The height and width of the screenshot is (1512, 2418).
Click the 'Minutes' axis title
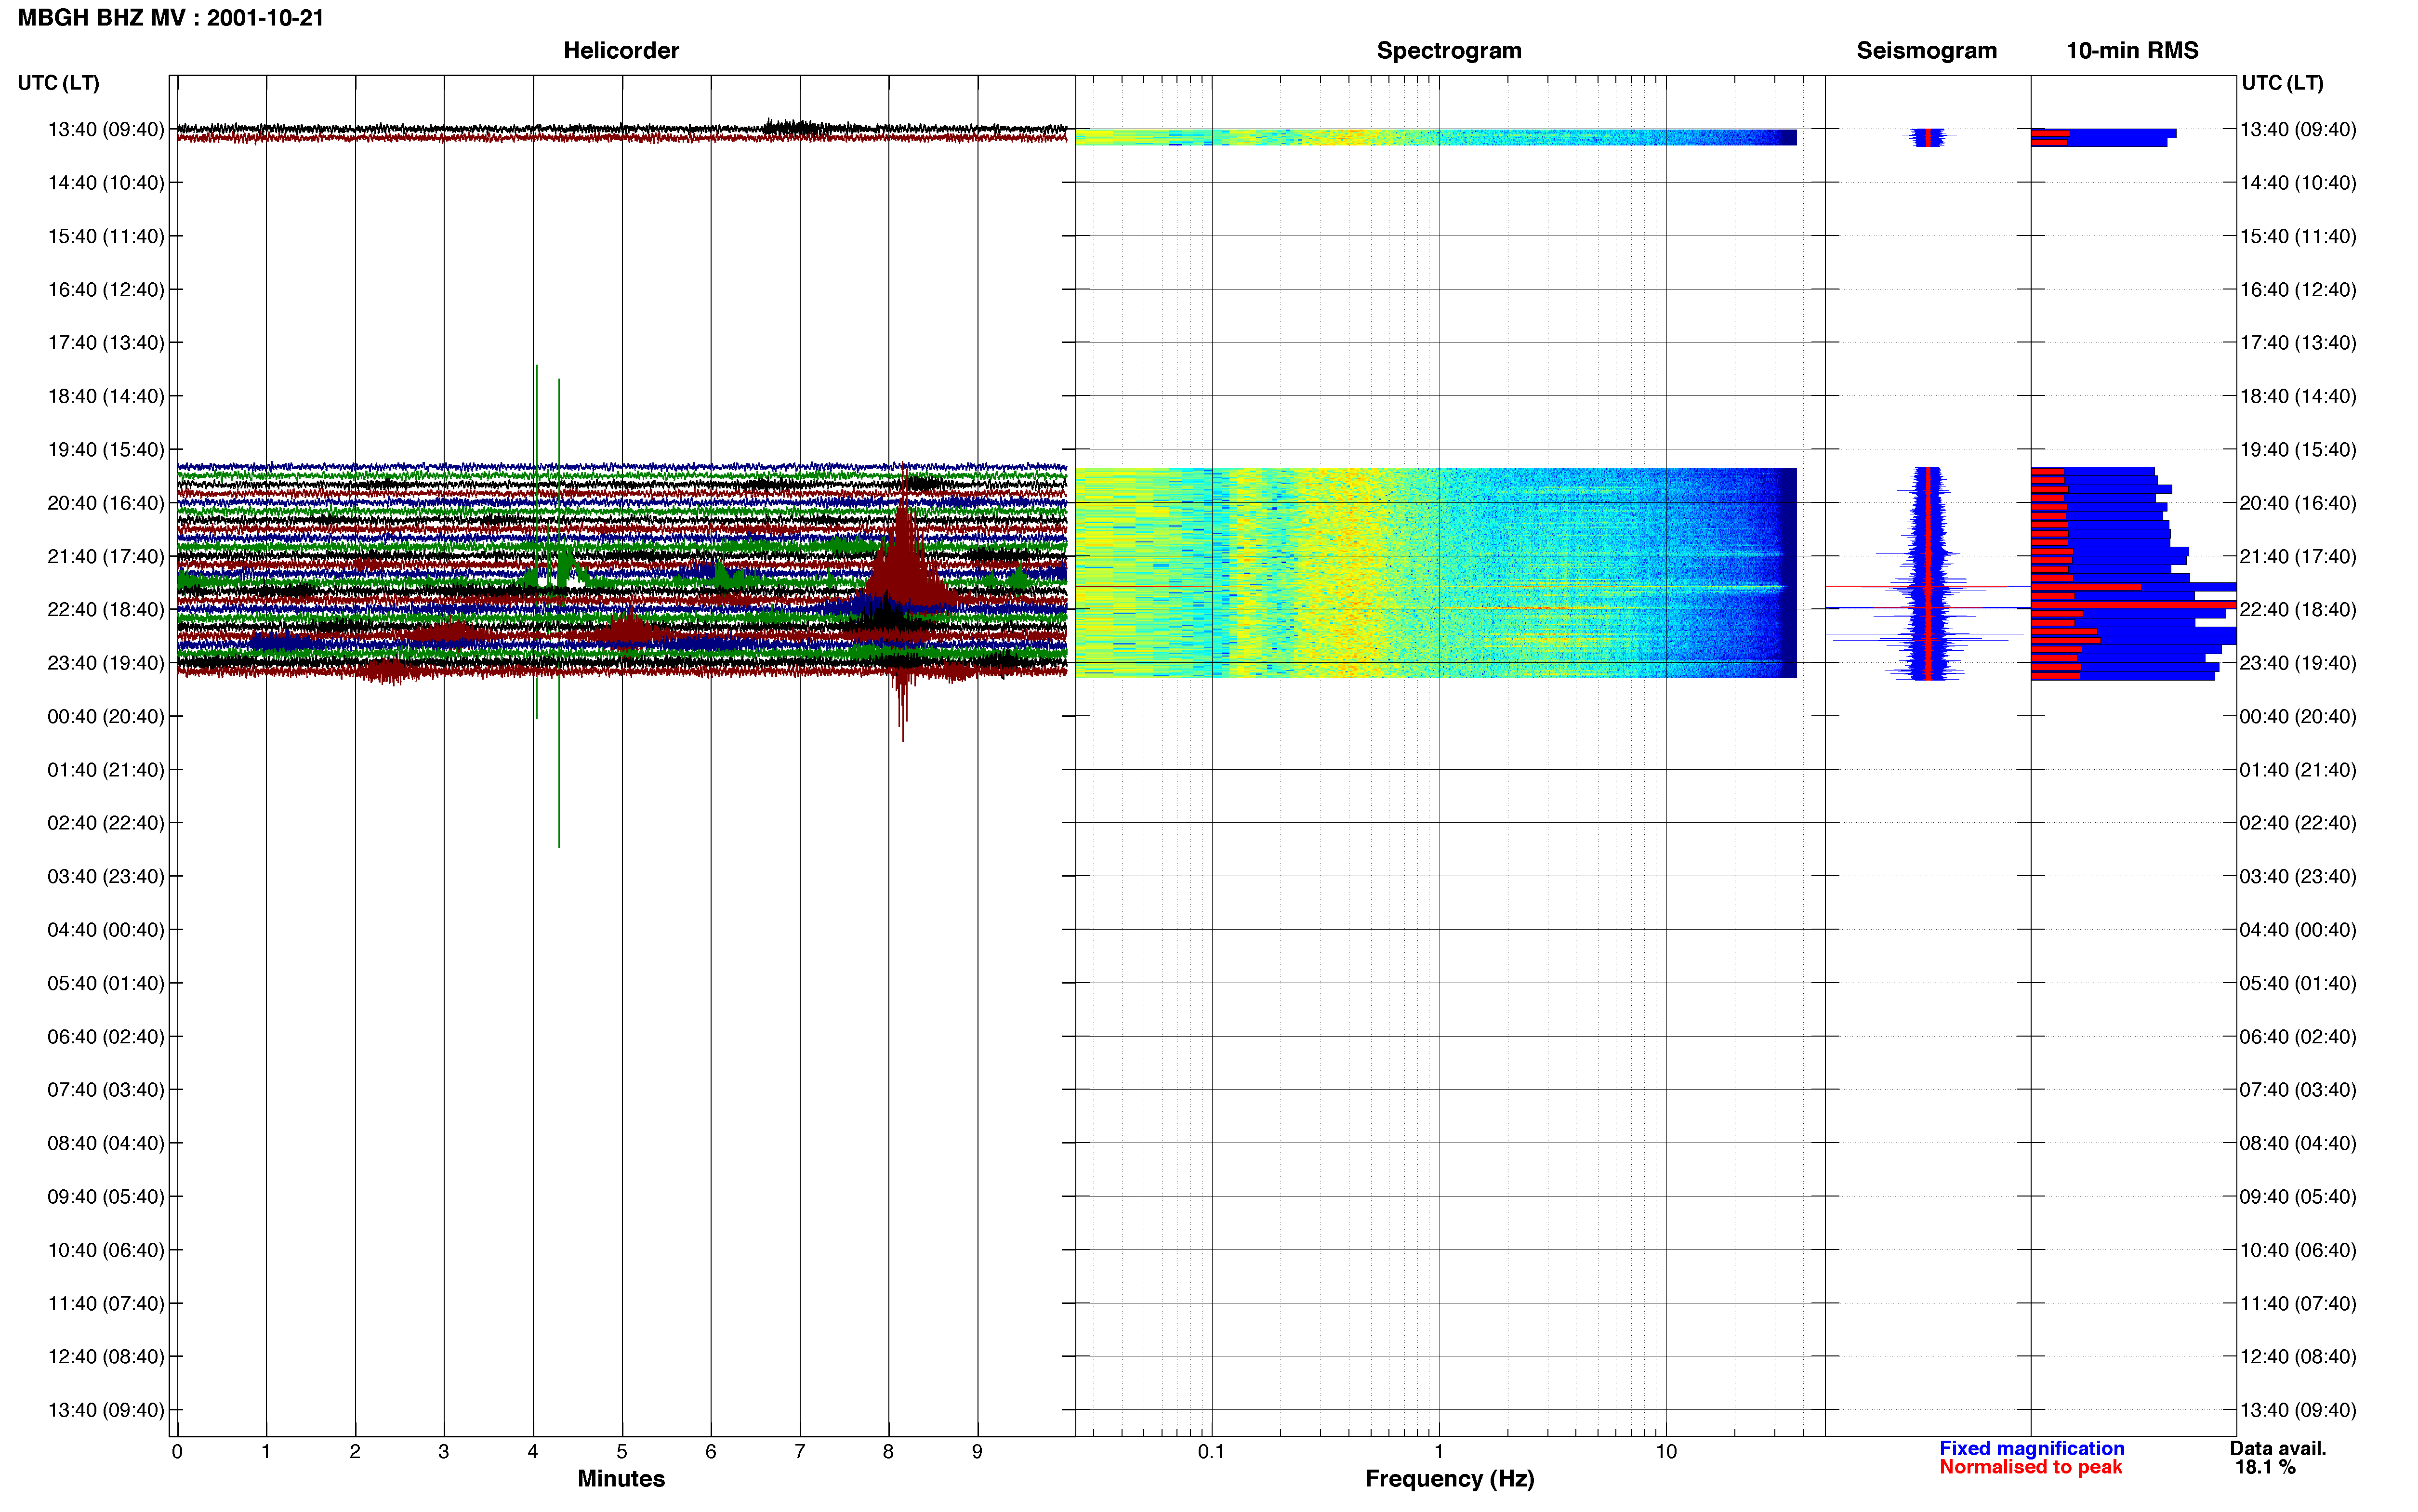pyautogui.click(x=621, y=1479)
